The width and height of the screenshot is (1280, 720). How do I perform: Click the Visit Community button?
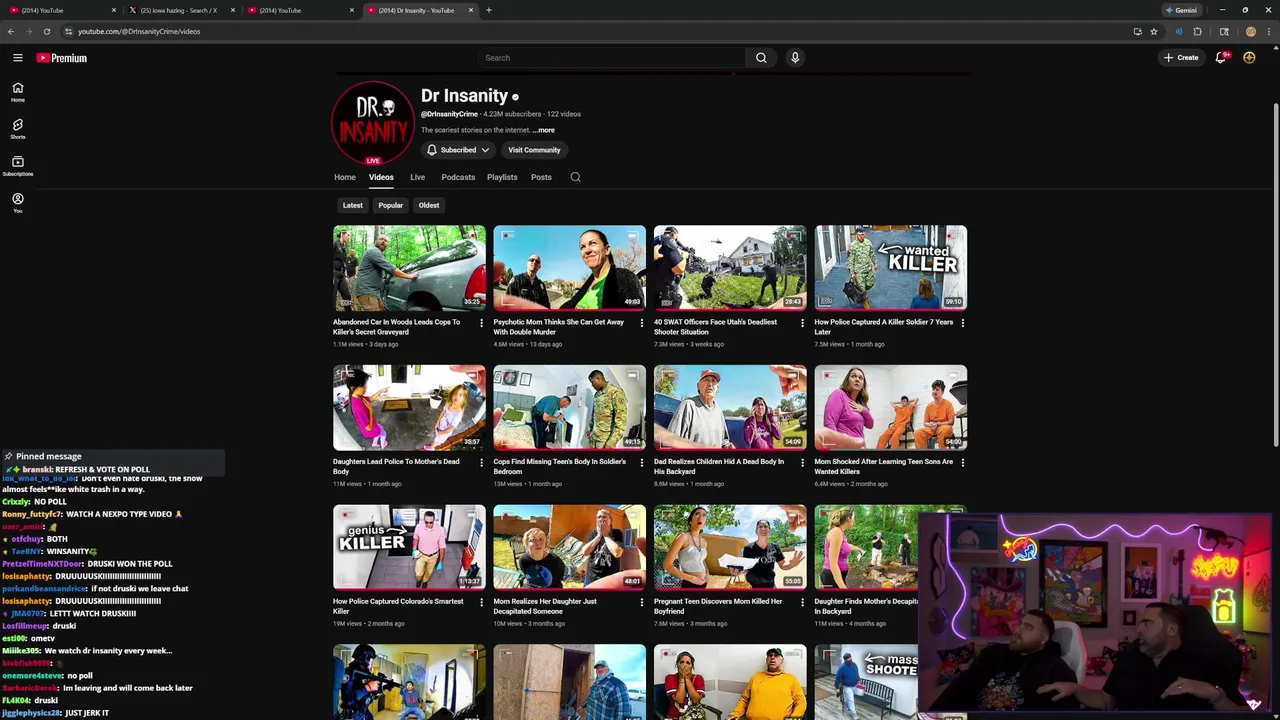(x=534, y=150)
